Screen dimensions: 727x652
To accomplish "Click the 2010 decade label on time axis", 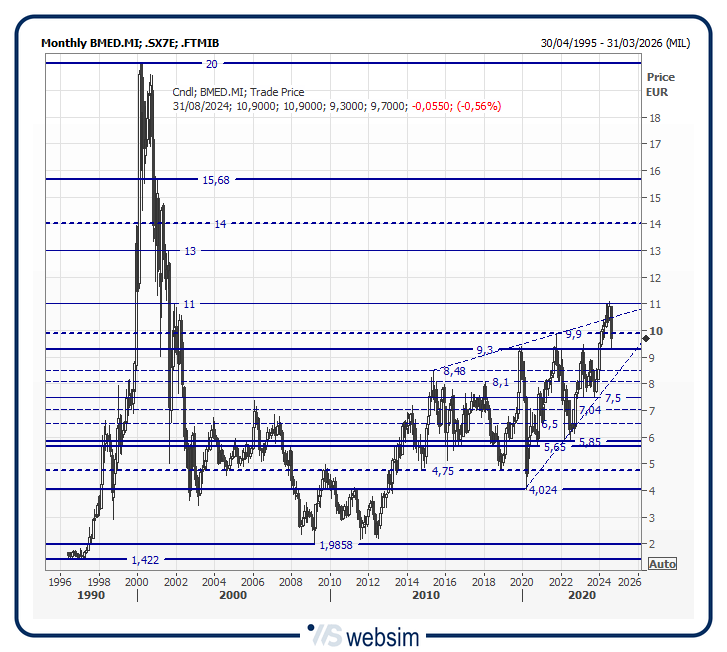I will click(426, 595).
